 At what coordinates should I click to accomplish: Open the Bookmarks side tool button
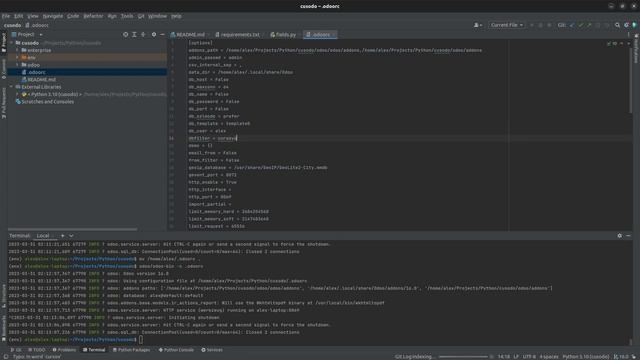(x=4, y=329)
